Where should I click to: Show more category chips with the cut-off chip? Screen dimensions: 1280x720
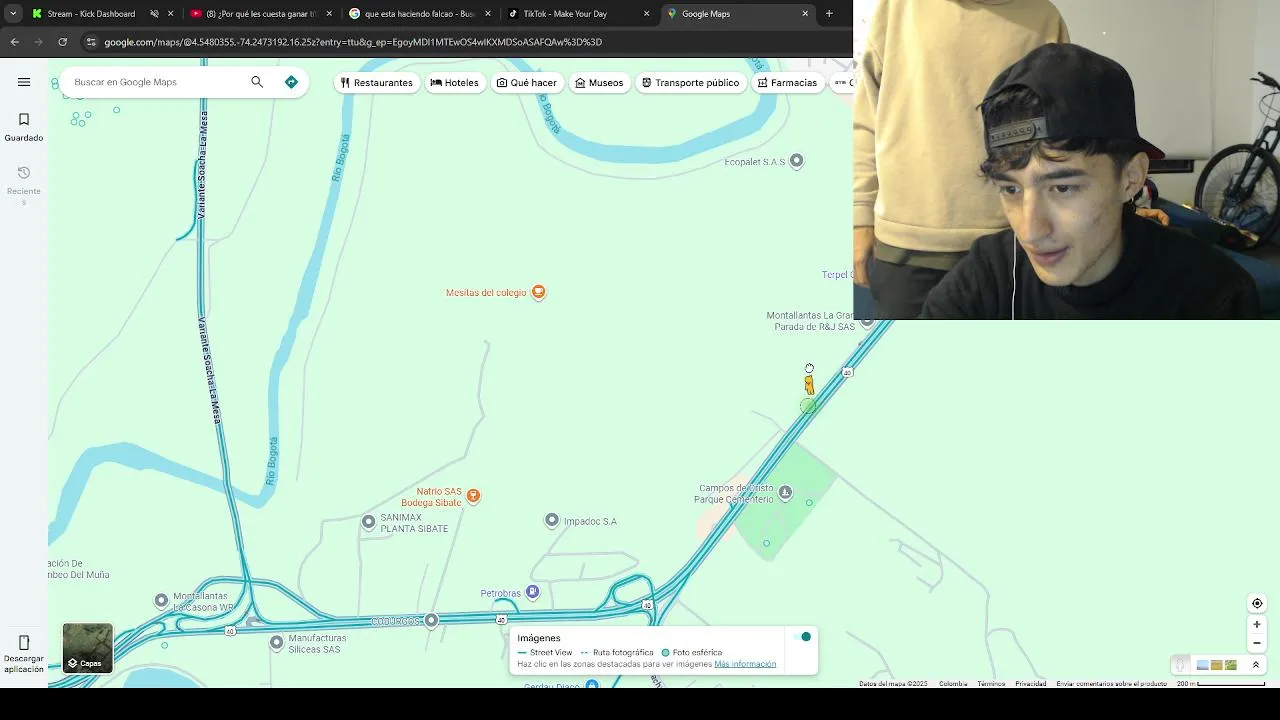point(842,82)
